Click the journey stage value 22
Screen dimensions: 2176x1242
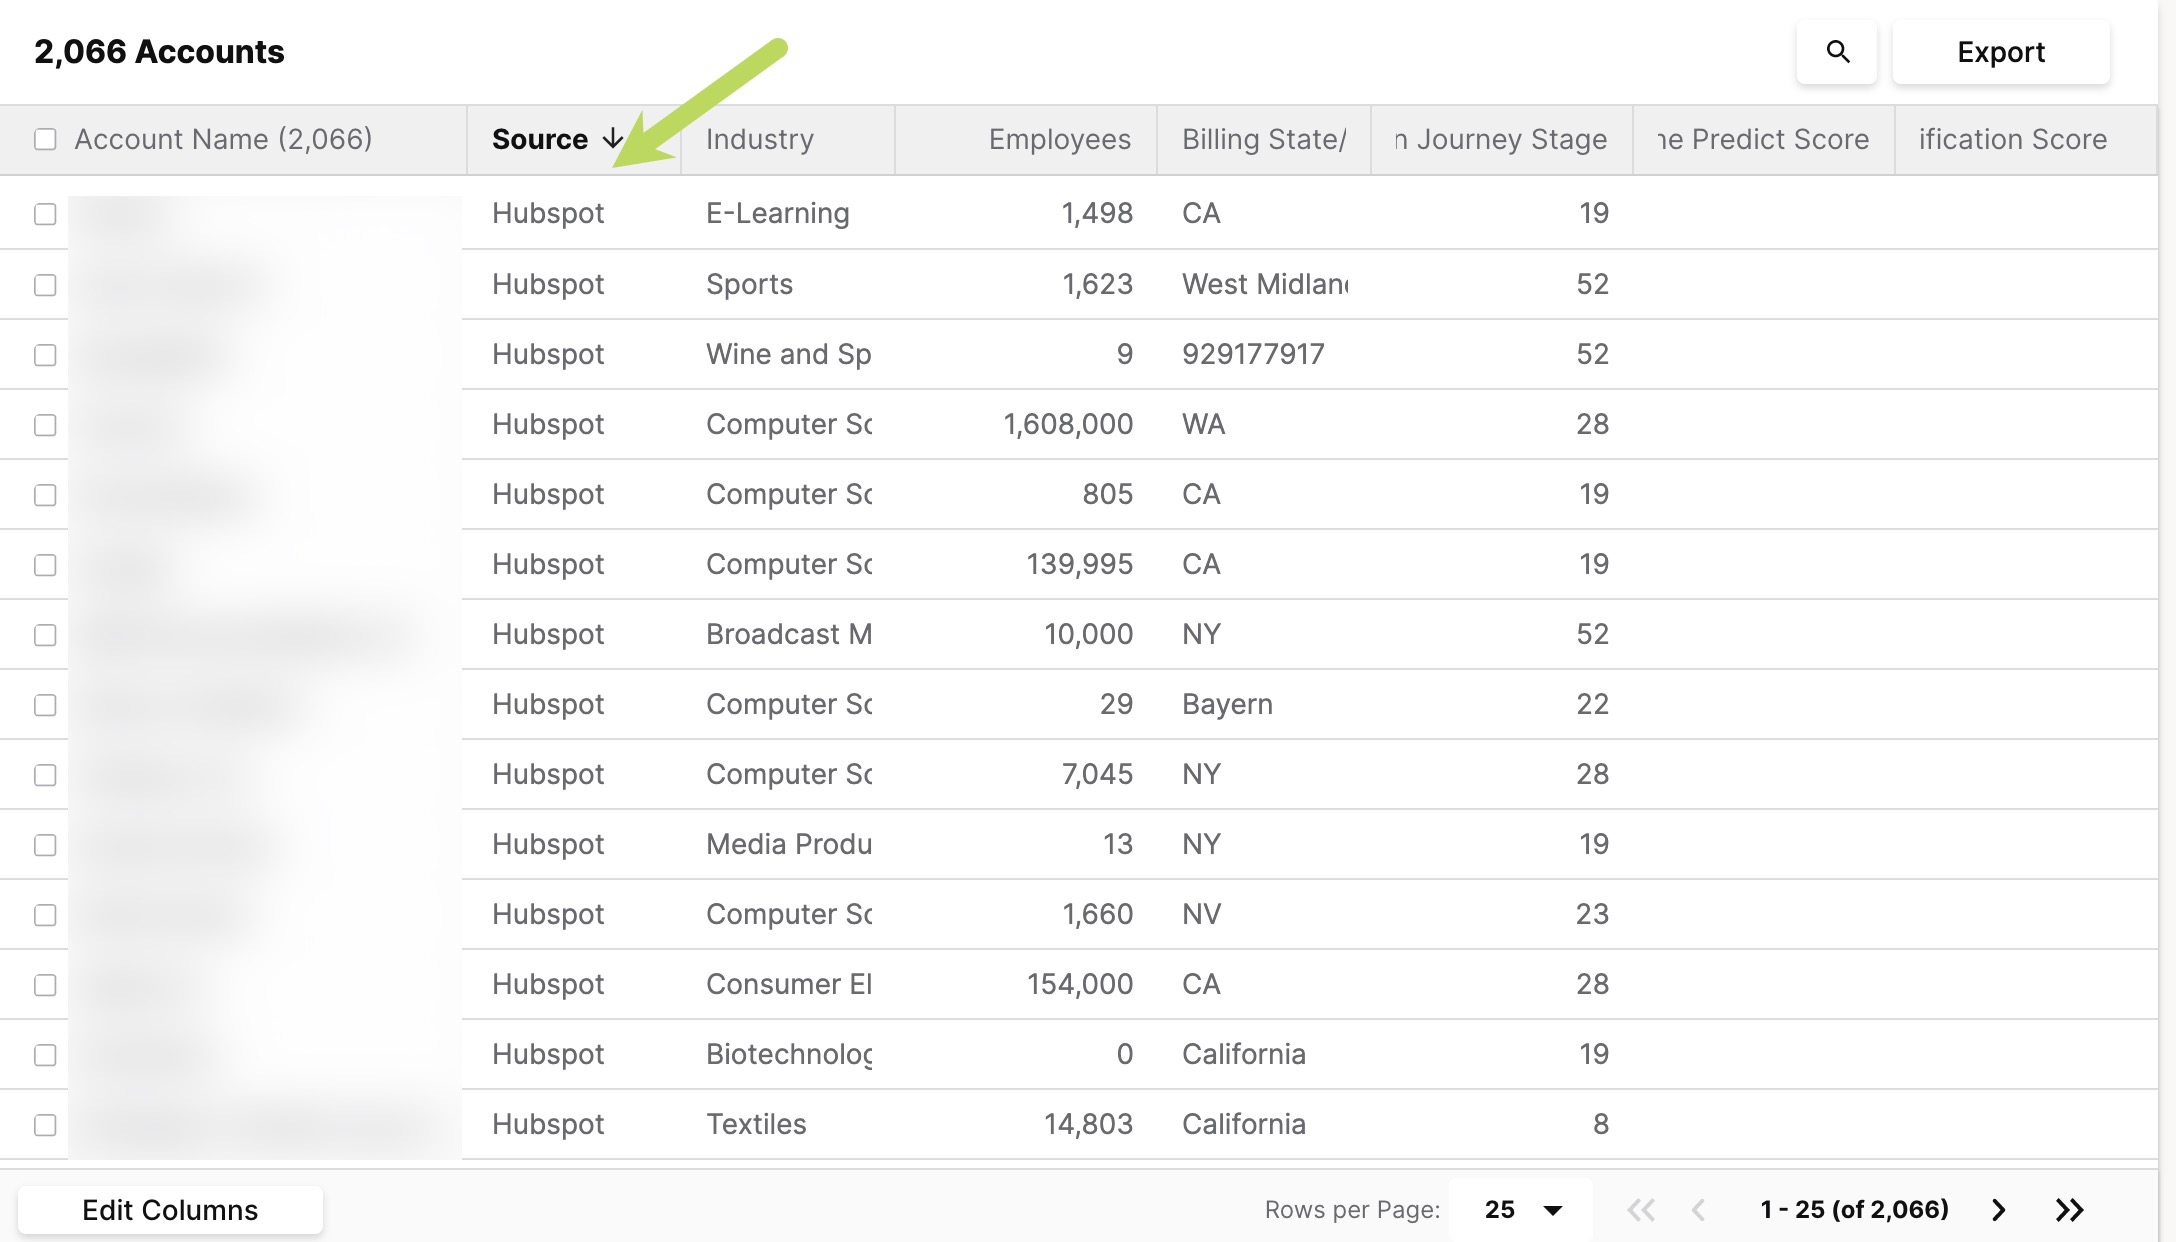pos(1593,704)
